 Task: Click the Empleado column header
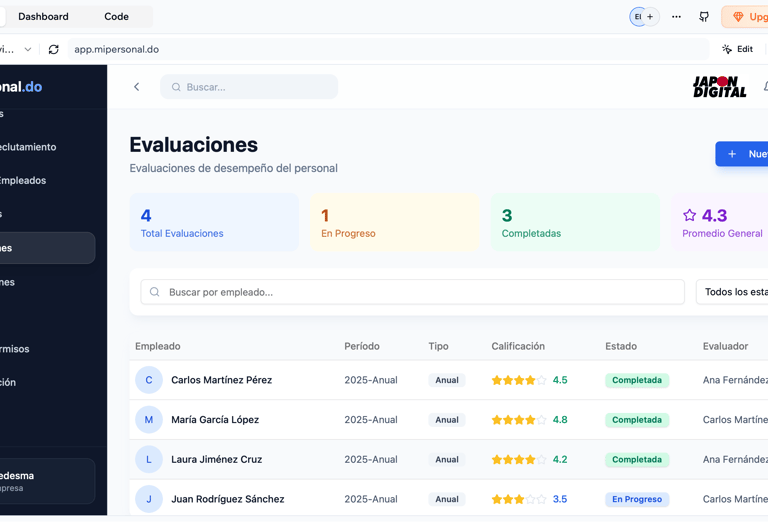click(158, 346)
